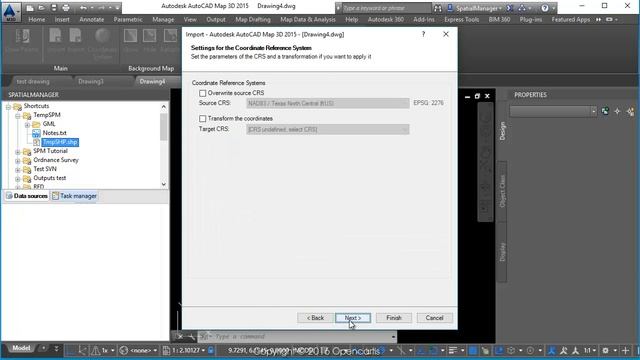This screenshot has height=360, width=640.
Task: Open the Home ribbon tab
Action: click(37, 20)
